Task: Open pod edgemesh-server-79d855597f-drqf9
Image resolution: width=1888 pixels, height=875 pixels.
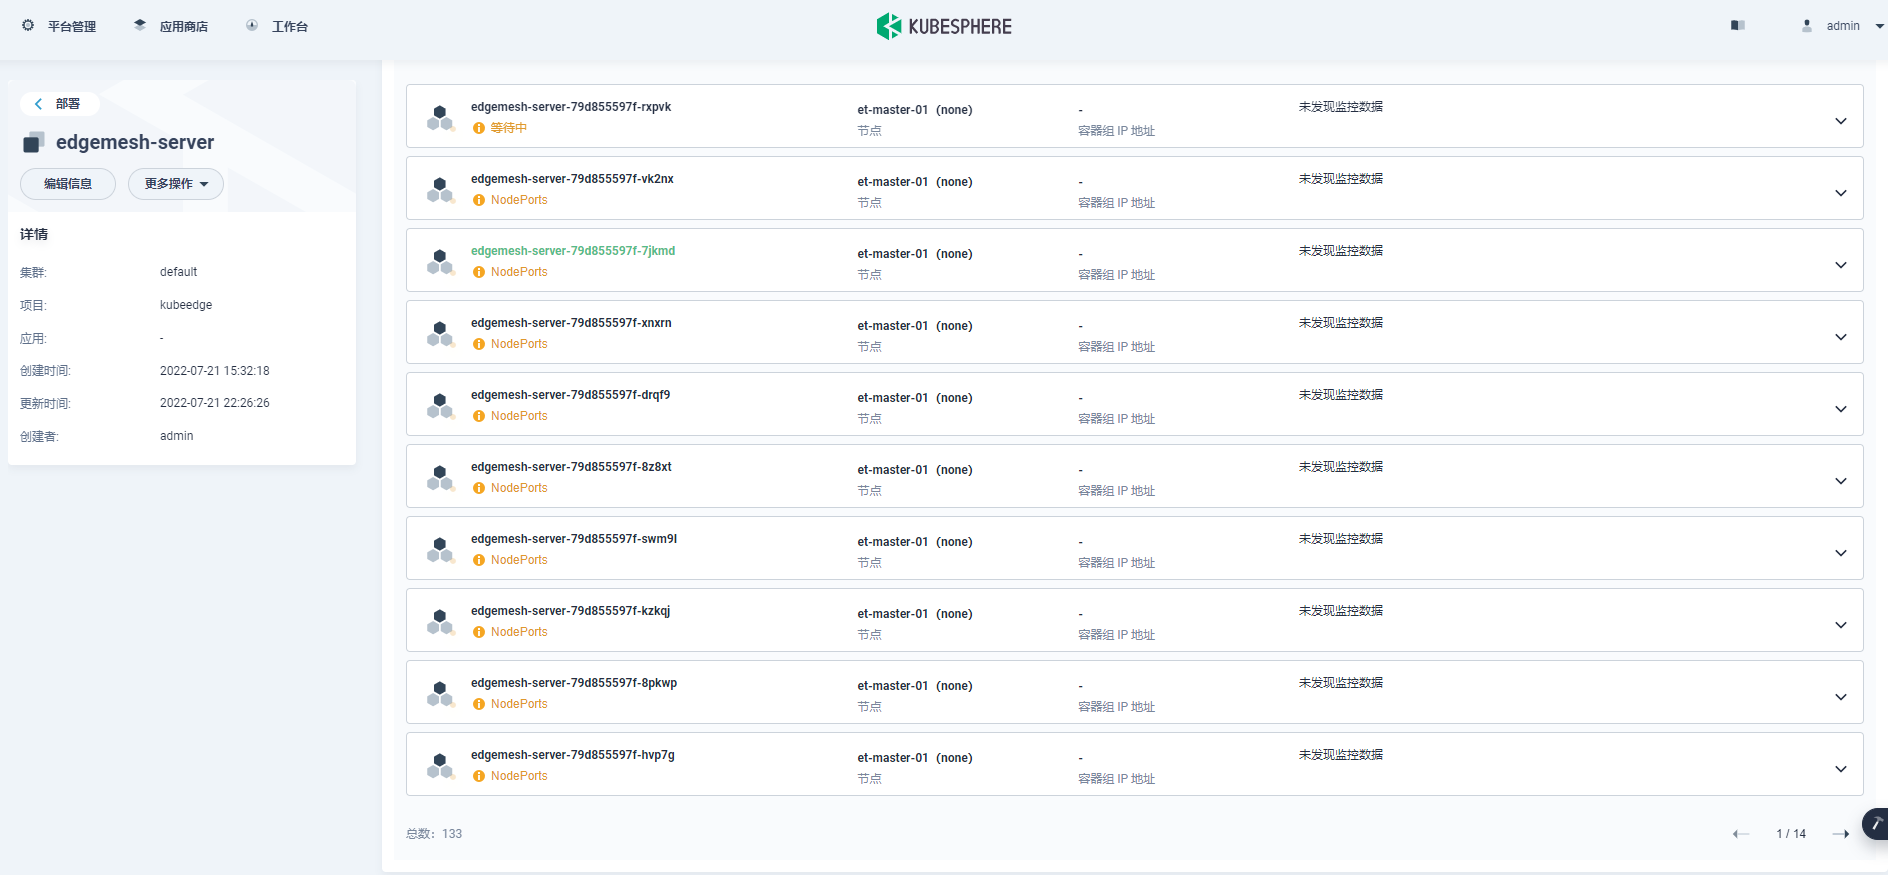Action: (x=571, y=395)
